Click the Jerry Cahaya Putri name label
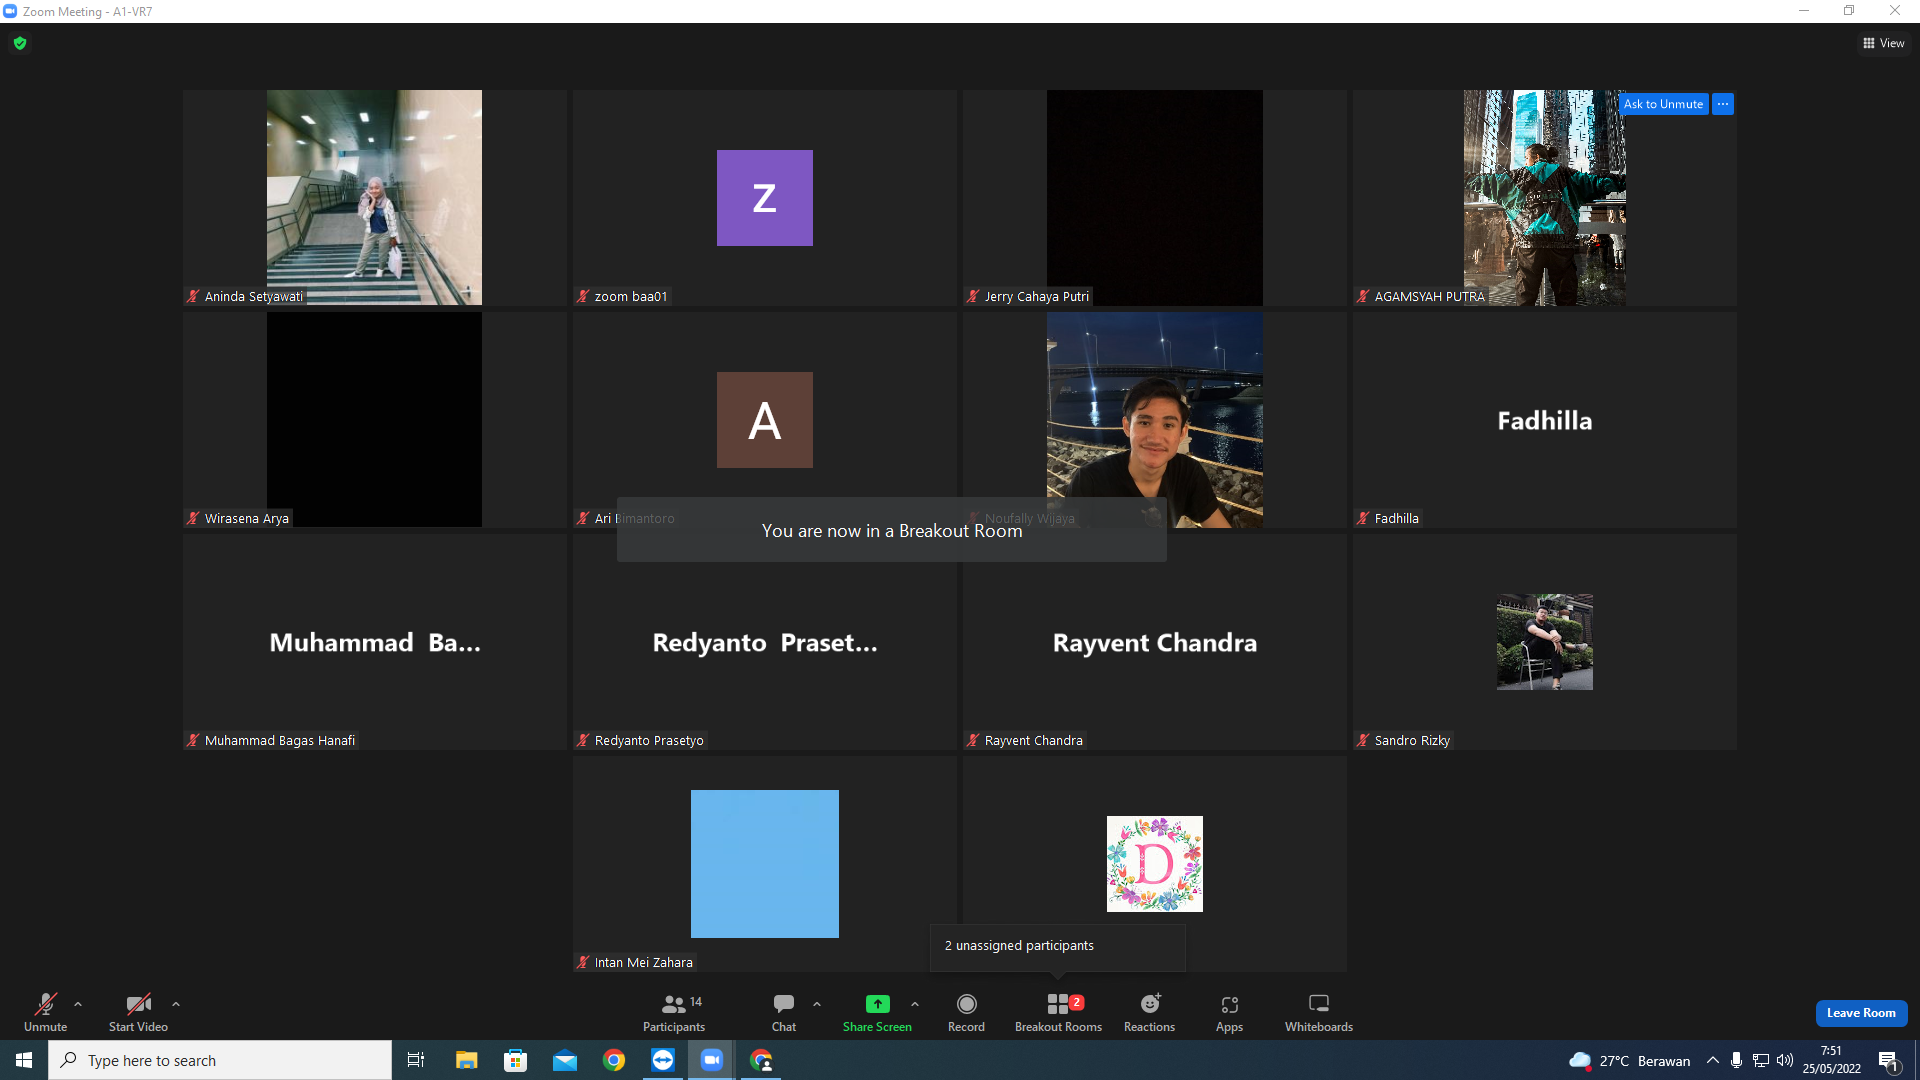Image resolution: width=1920 pixels, height=1080 pixels. pos(1036,296)
